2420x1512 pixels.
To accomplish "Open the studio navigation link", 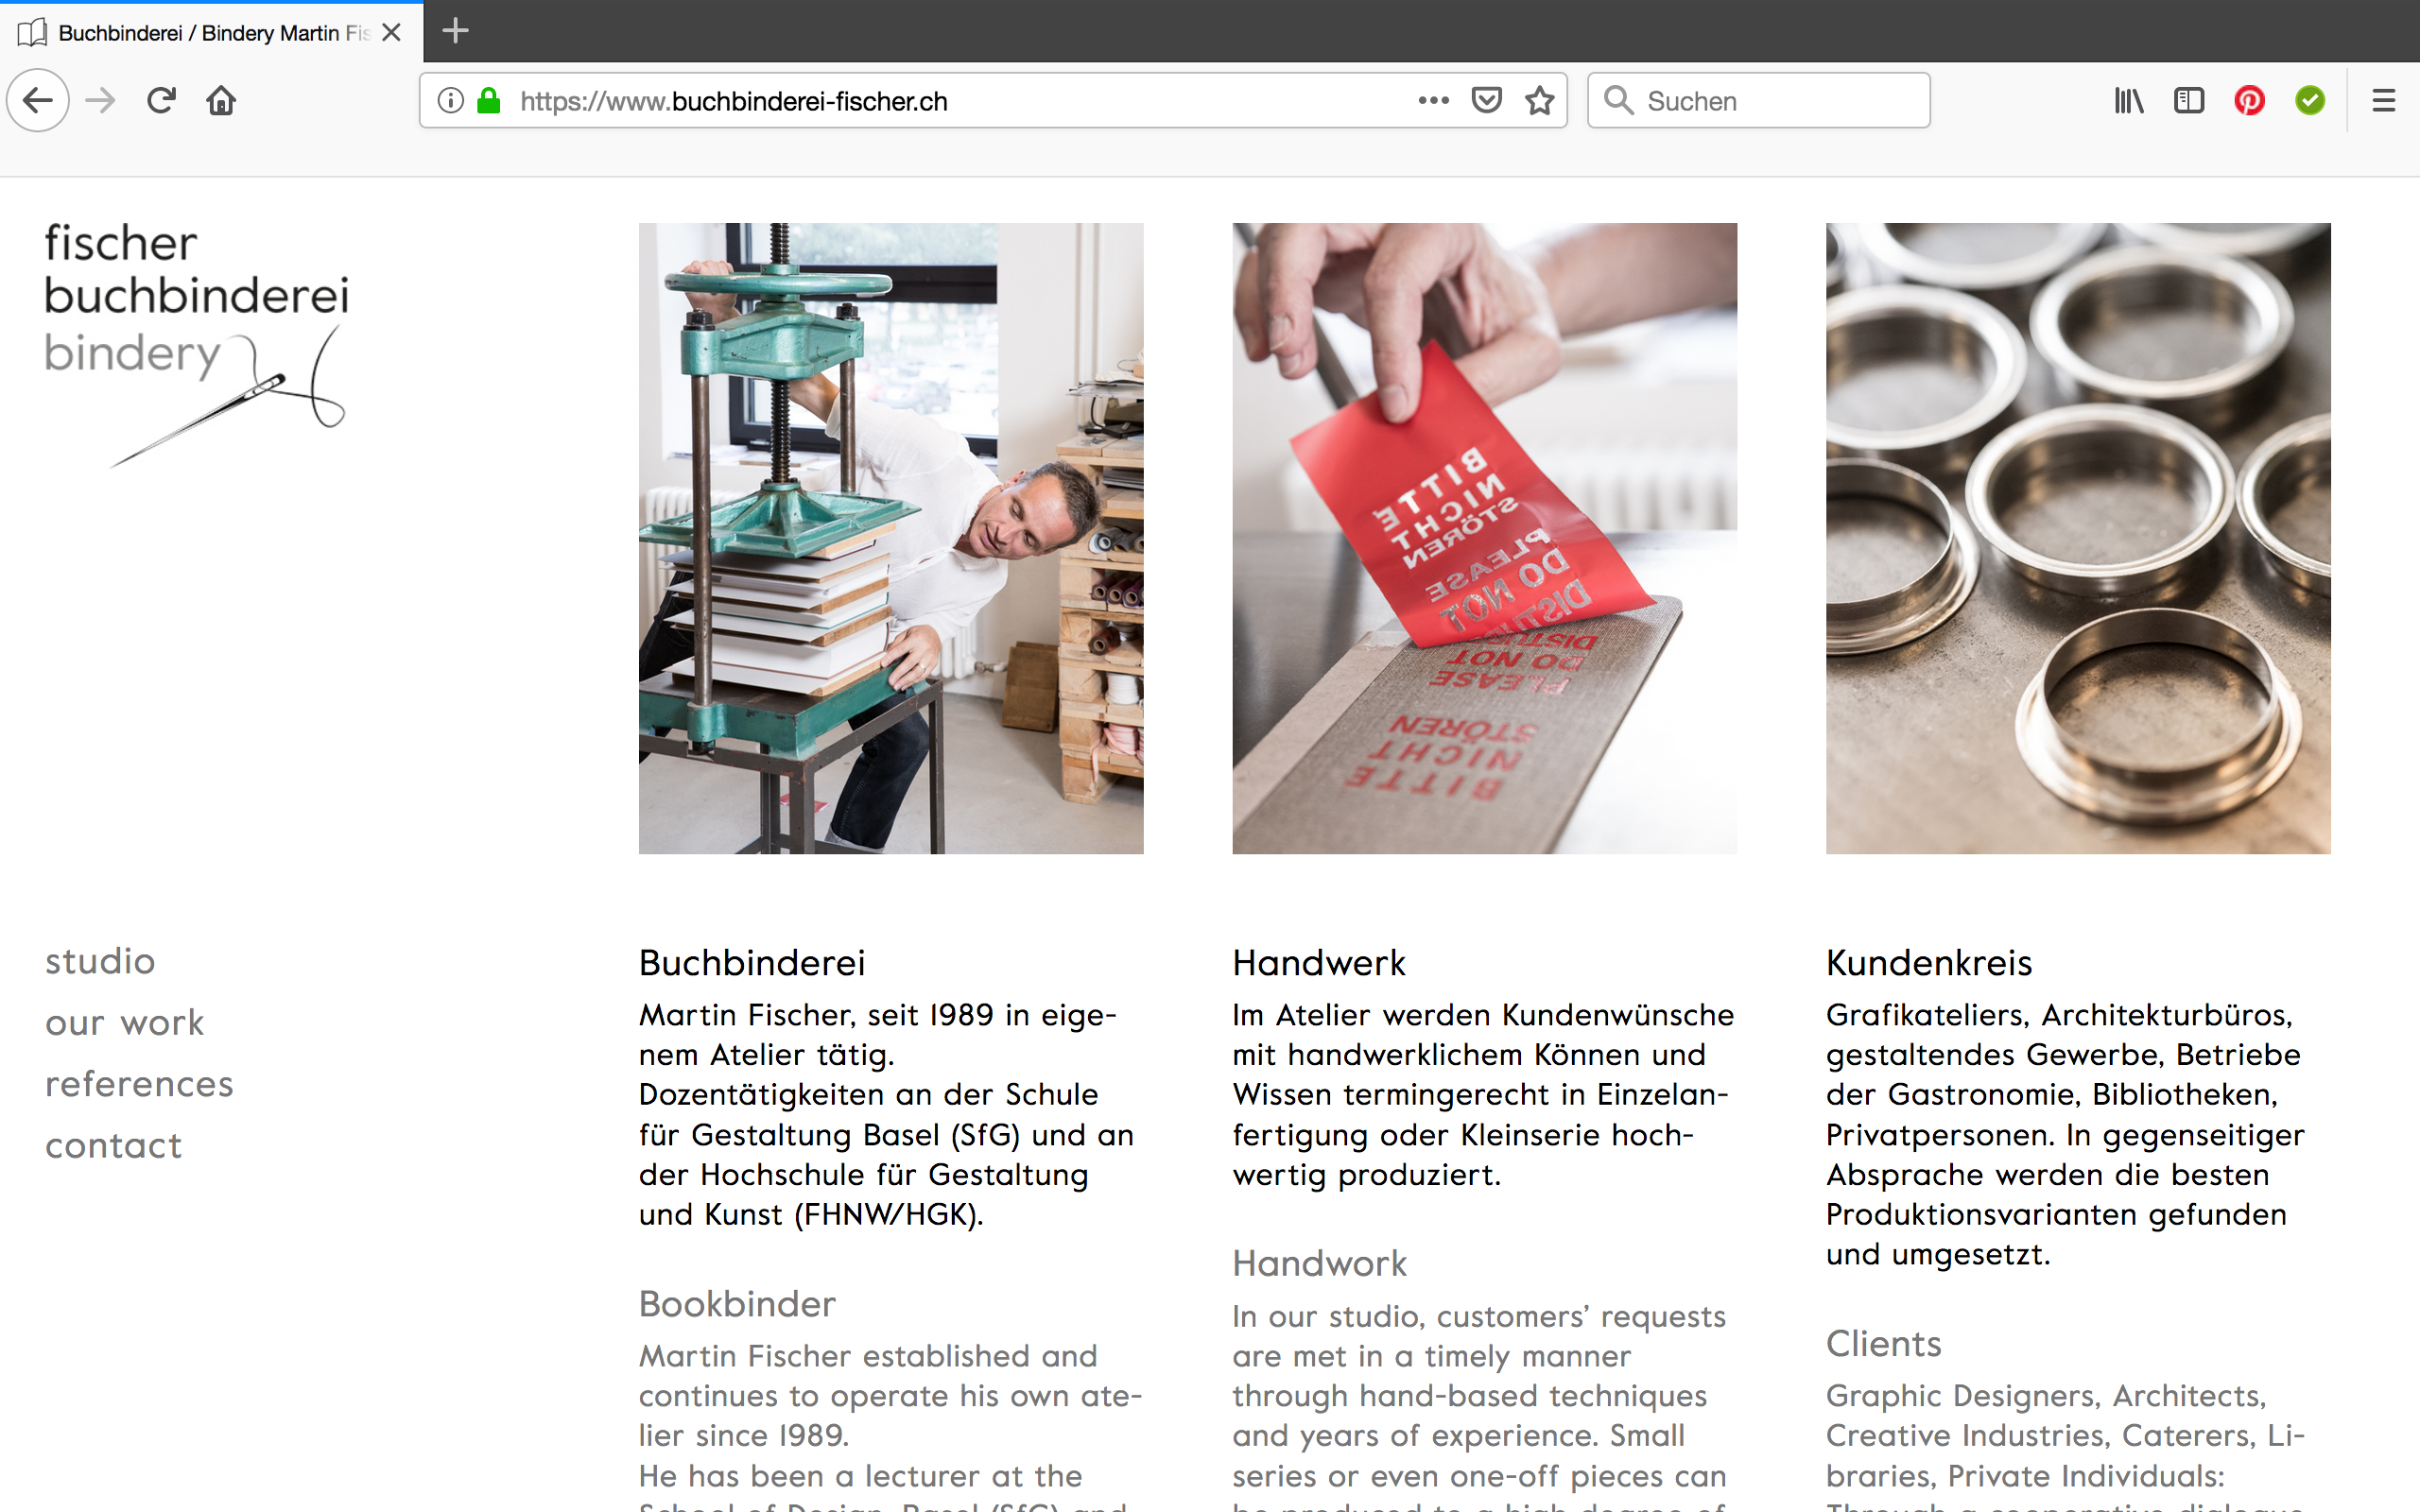I will [x=100, y=961].
